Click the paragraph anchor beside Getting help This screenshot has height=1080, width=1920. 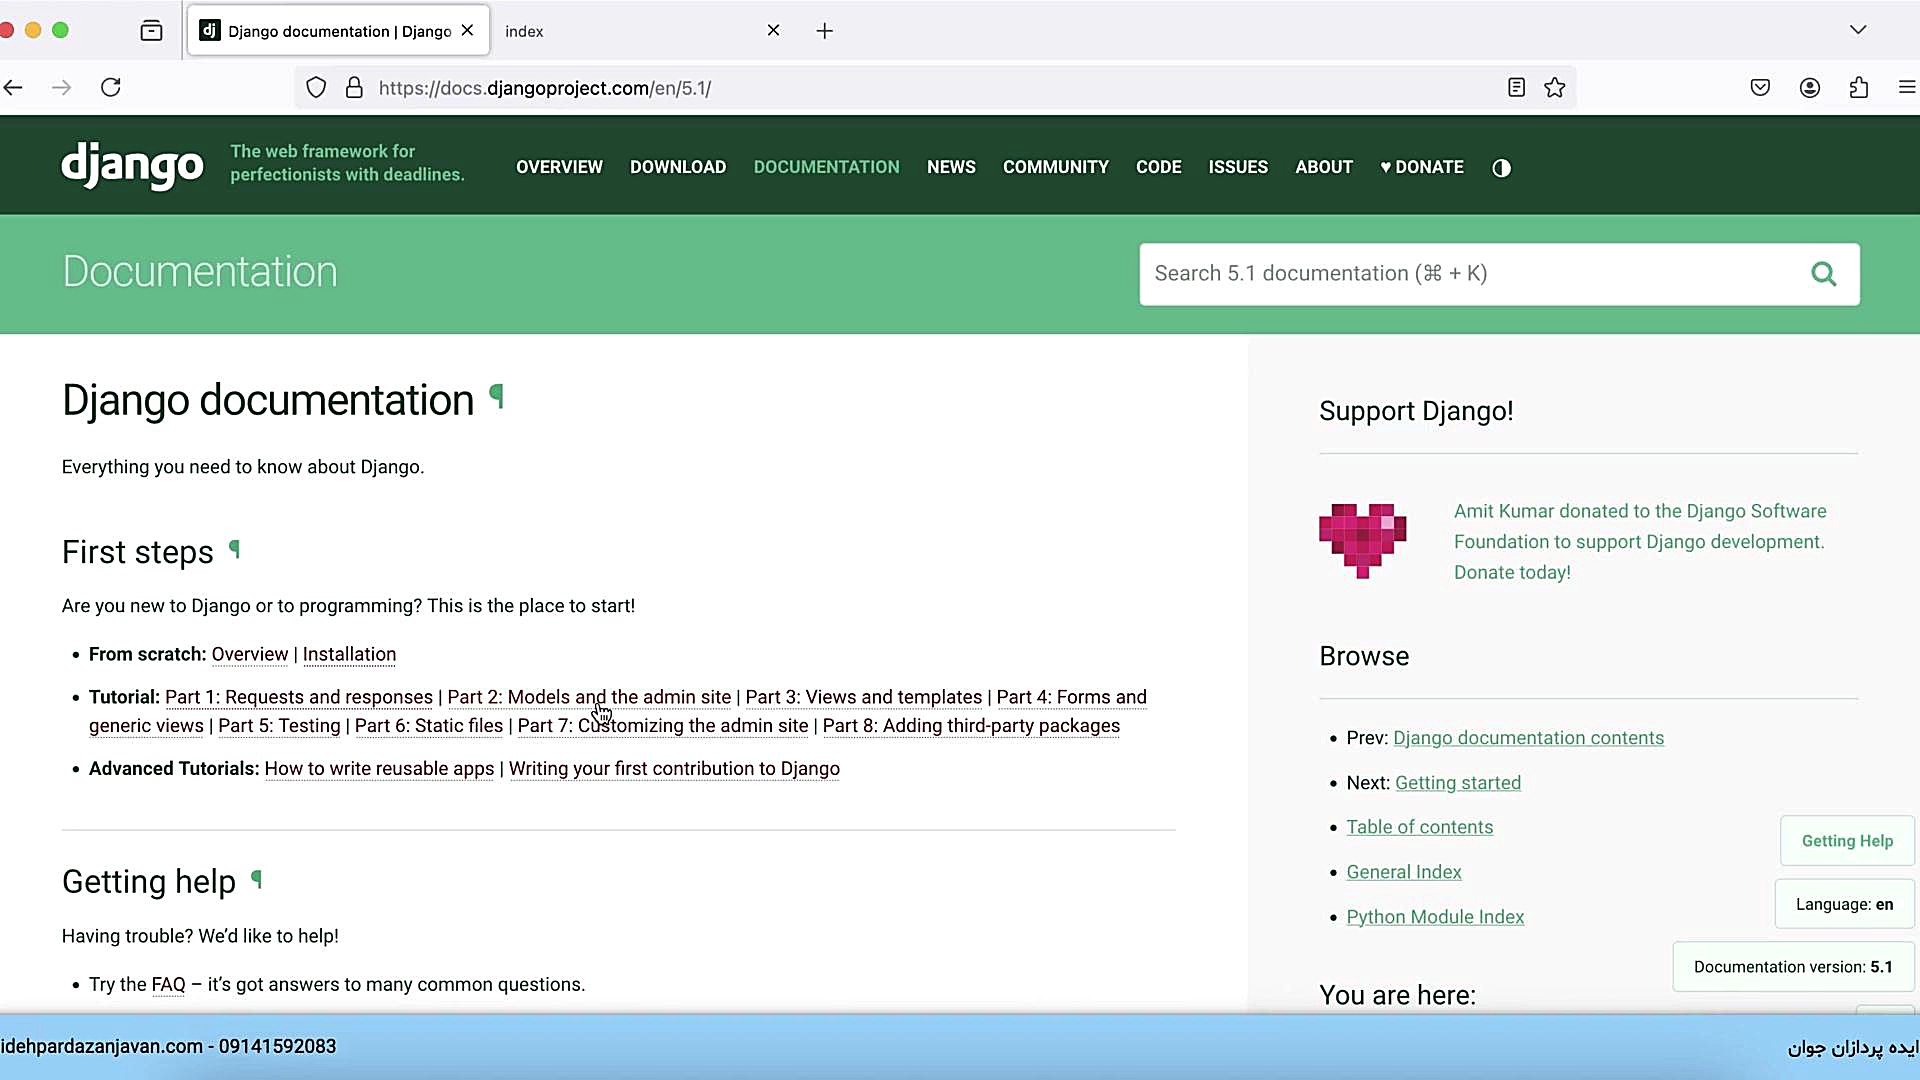pyautogui.click(x=256, y=879)
